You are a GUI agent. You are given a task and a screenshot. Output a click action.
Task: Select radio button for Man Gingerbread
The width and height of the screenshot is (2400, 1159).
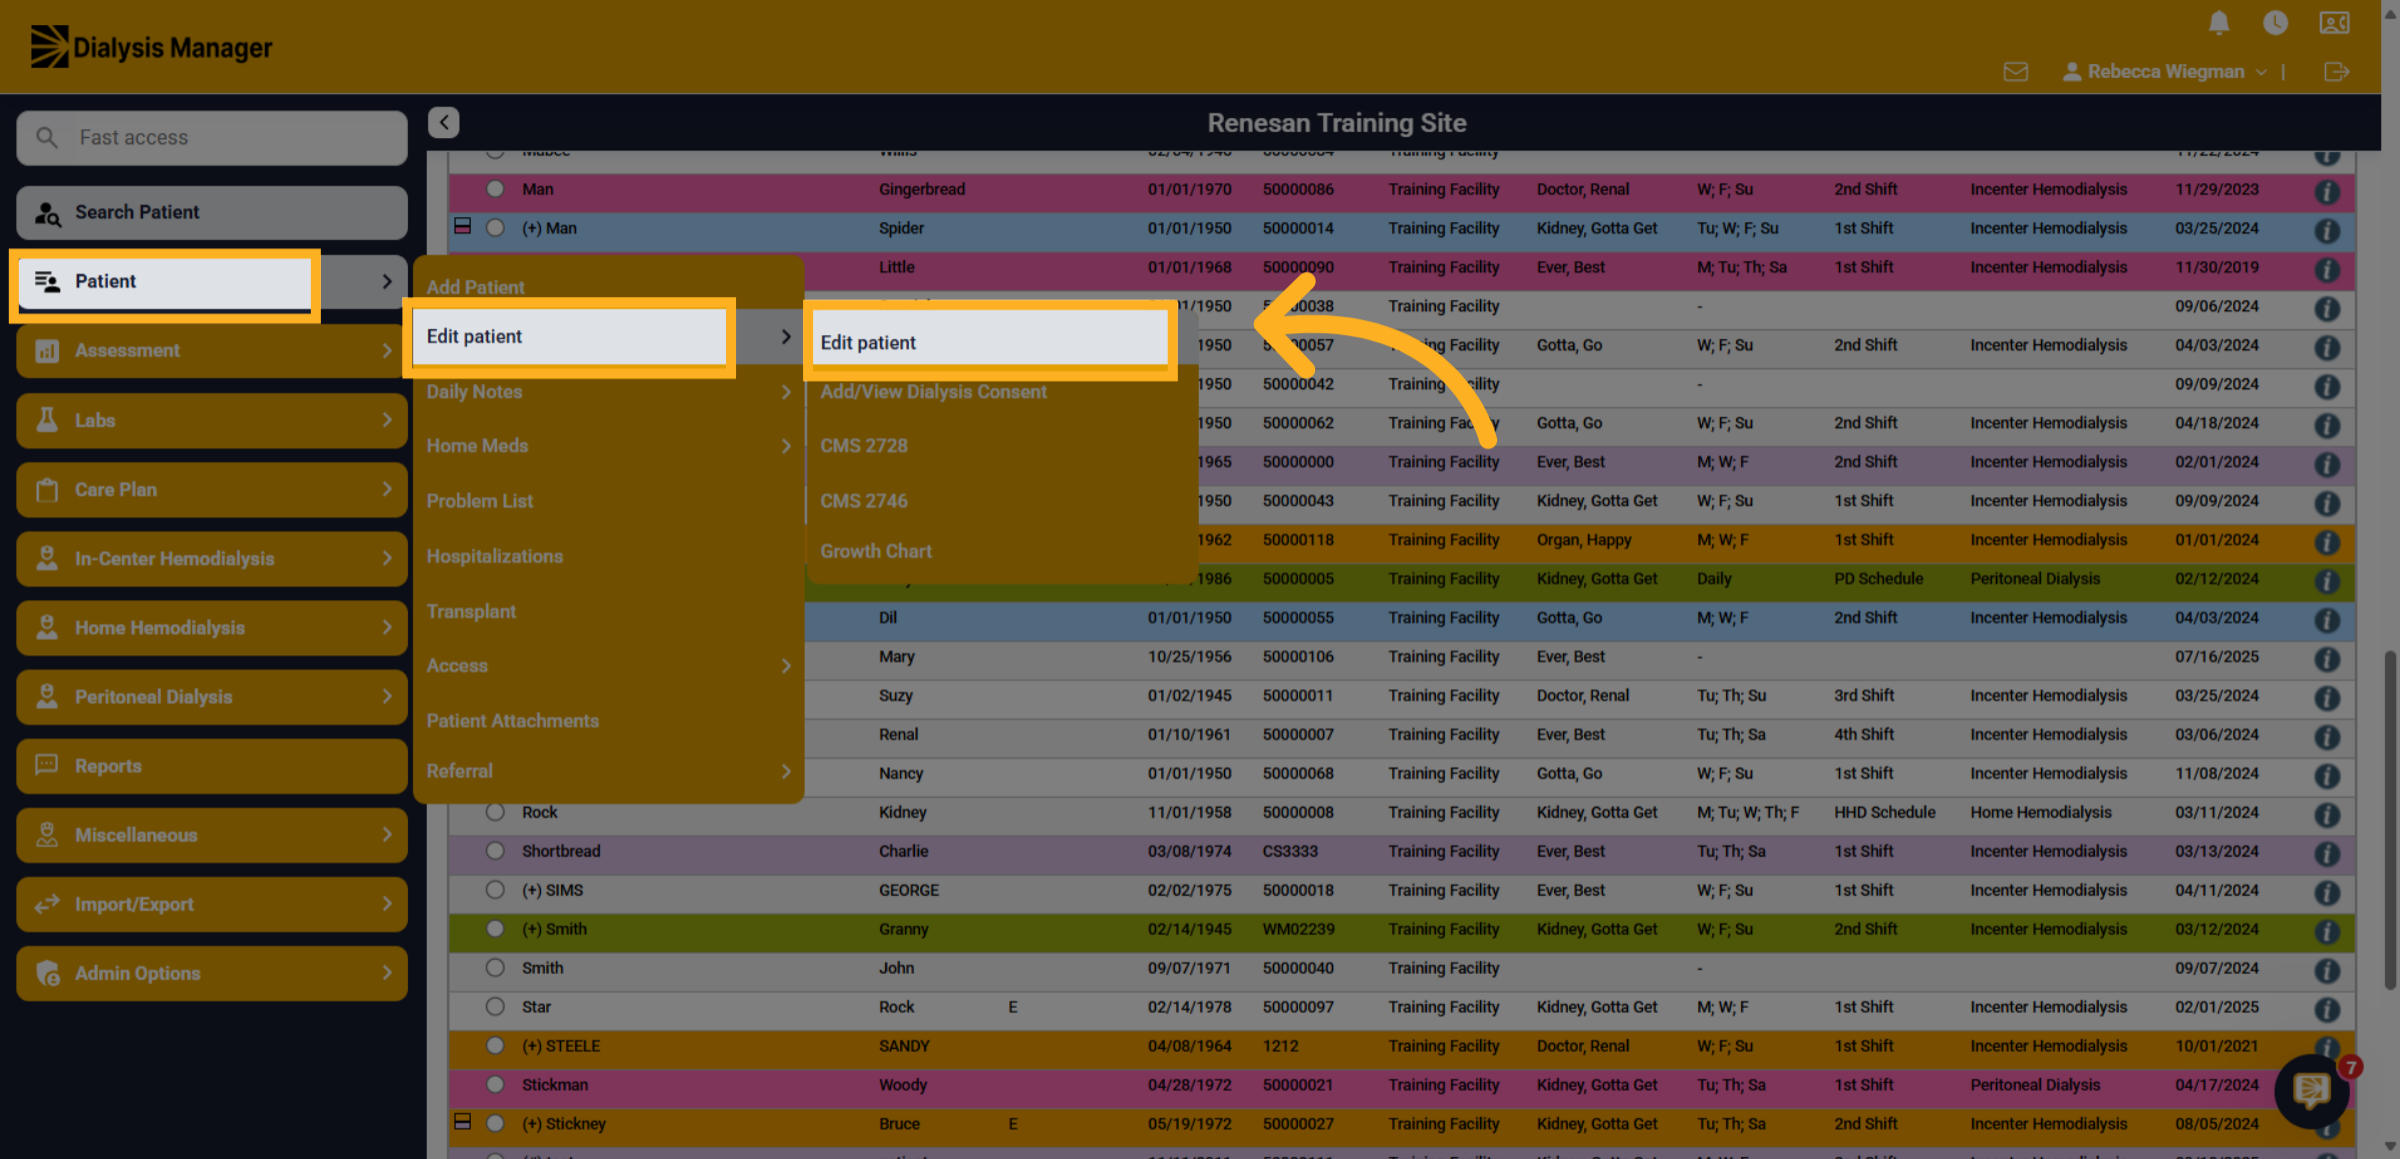click(495, 188)
